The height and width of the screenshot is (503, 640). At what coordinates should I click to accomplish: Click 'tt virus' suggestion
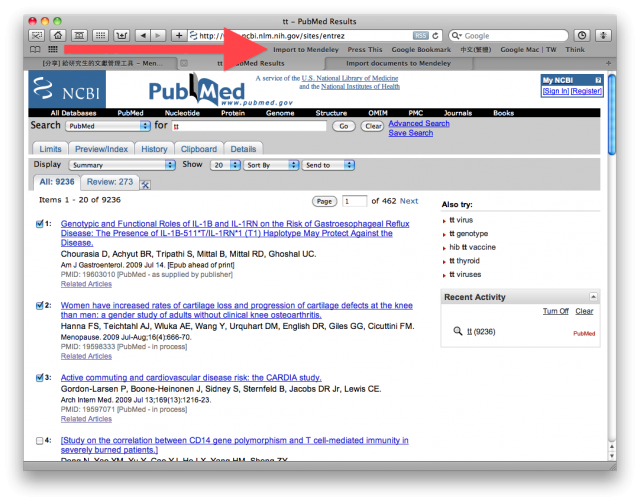pyautogui.click(x=461, y=220)
